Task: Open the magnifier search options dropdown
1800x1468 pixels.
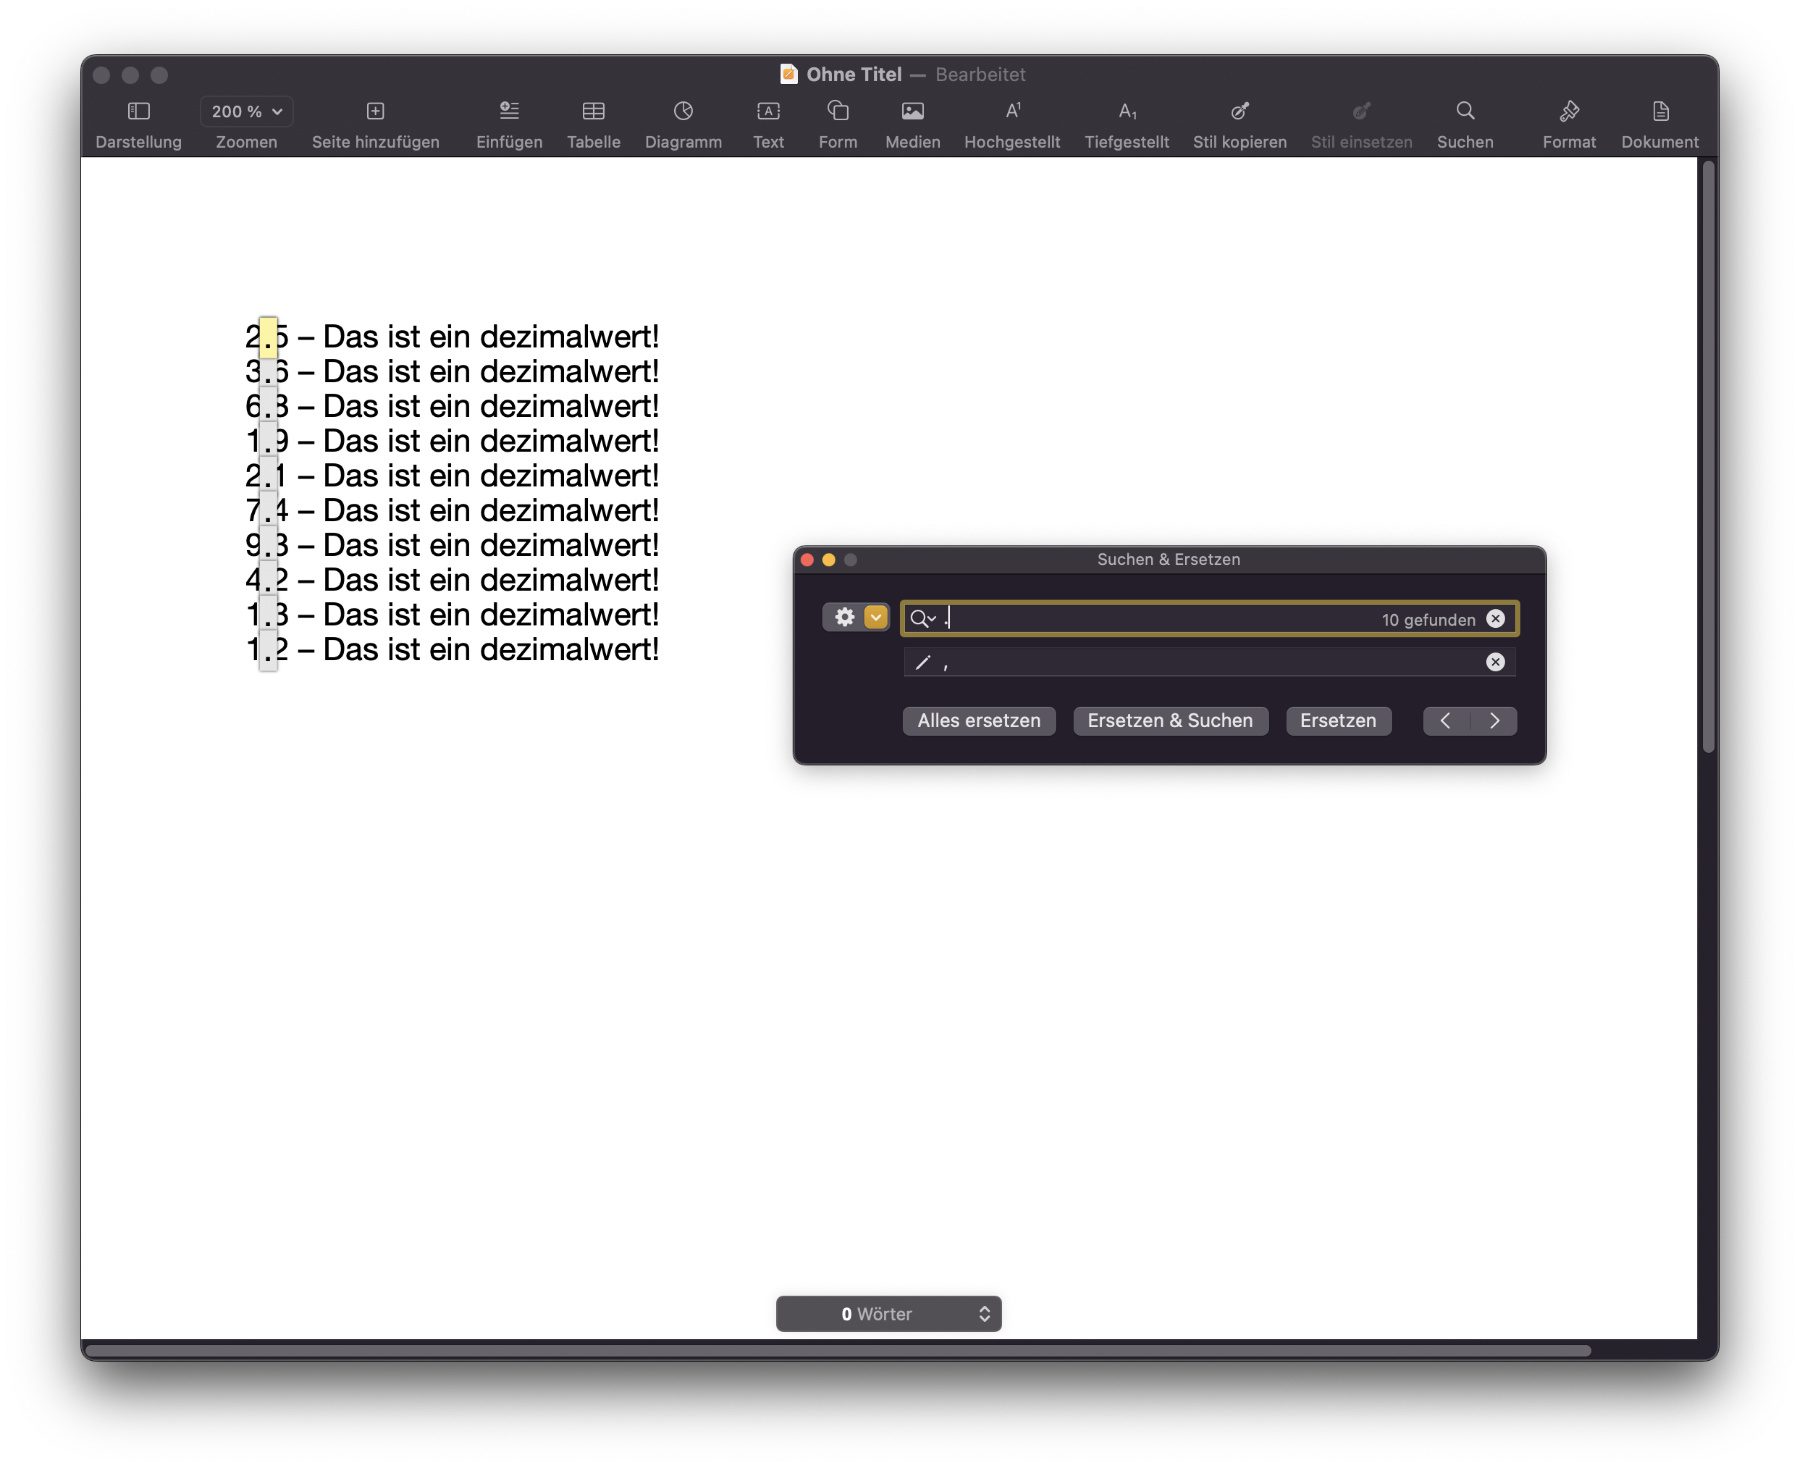Action: (923, 619)
